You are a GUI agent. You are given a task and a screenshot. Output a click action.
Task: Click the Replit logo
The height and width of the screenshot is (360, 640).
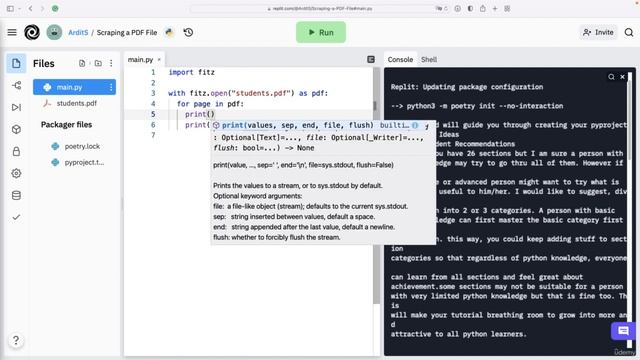point(32,32)
